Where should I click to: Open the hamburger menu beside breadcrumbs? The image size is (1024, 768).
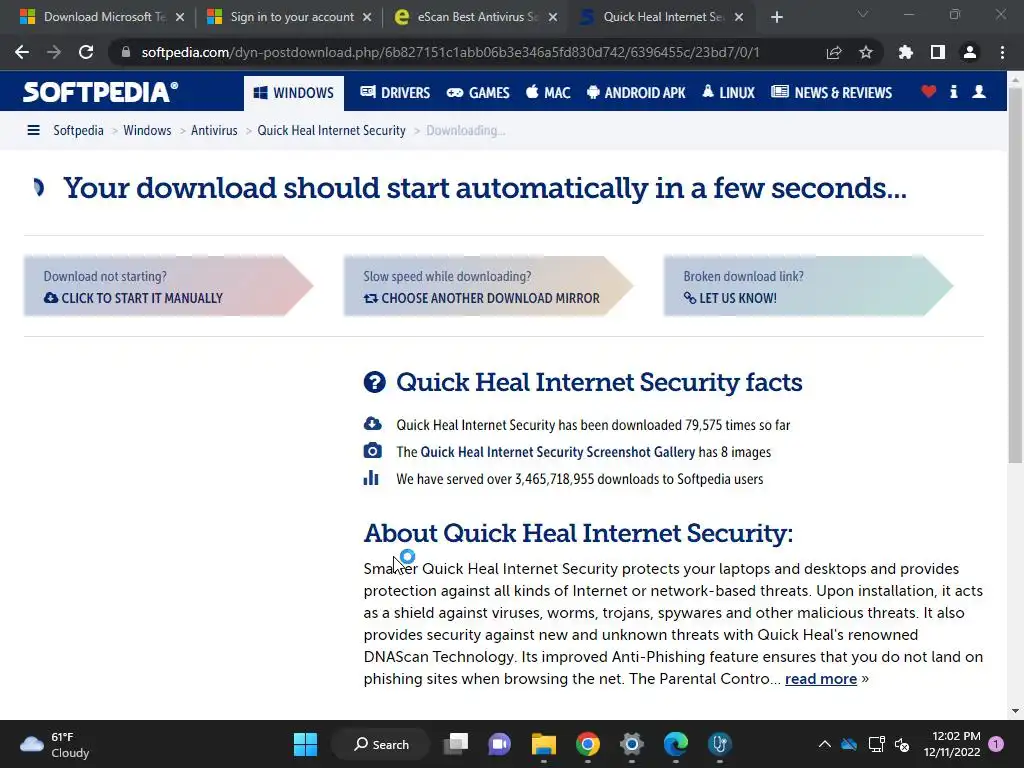(x=33, y=130)
